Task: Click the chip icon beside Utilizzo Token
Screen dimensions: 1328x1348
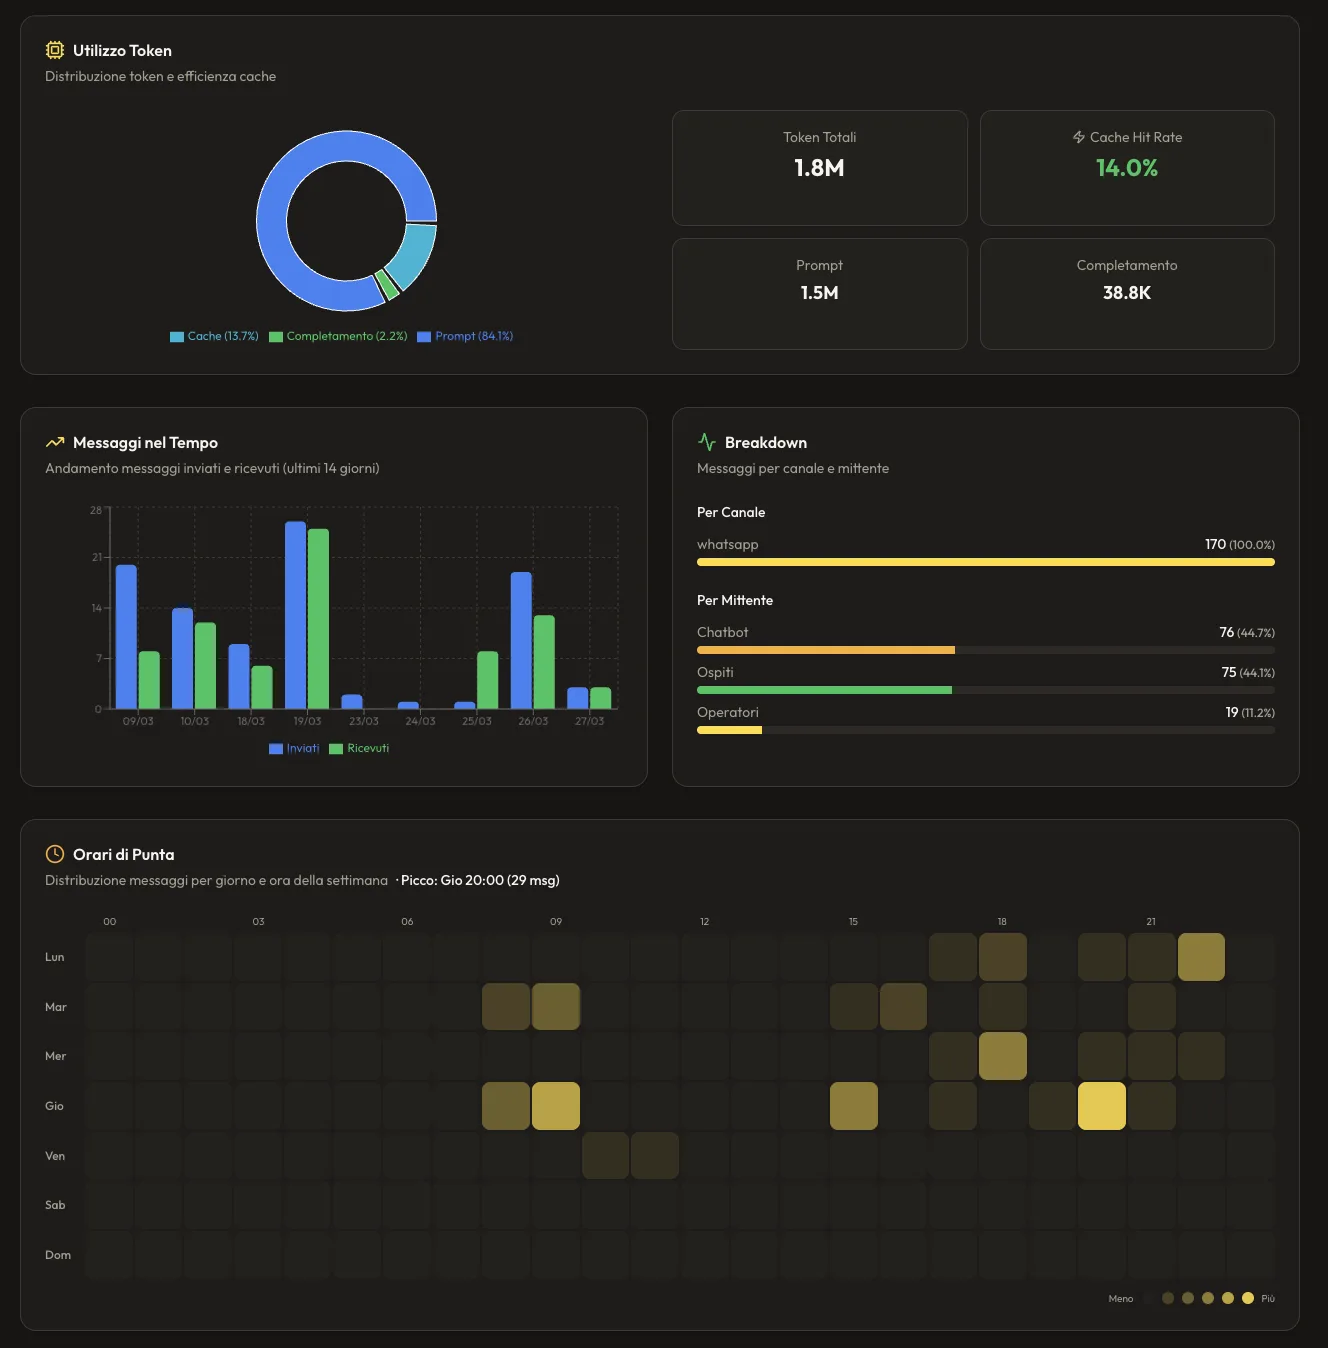Action: [55, 50]
